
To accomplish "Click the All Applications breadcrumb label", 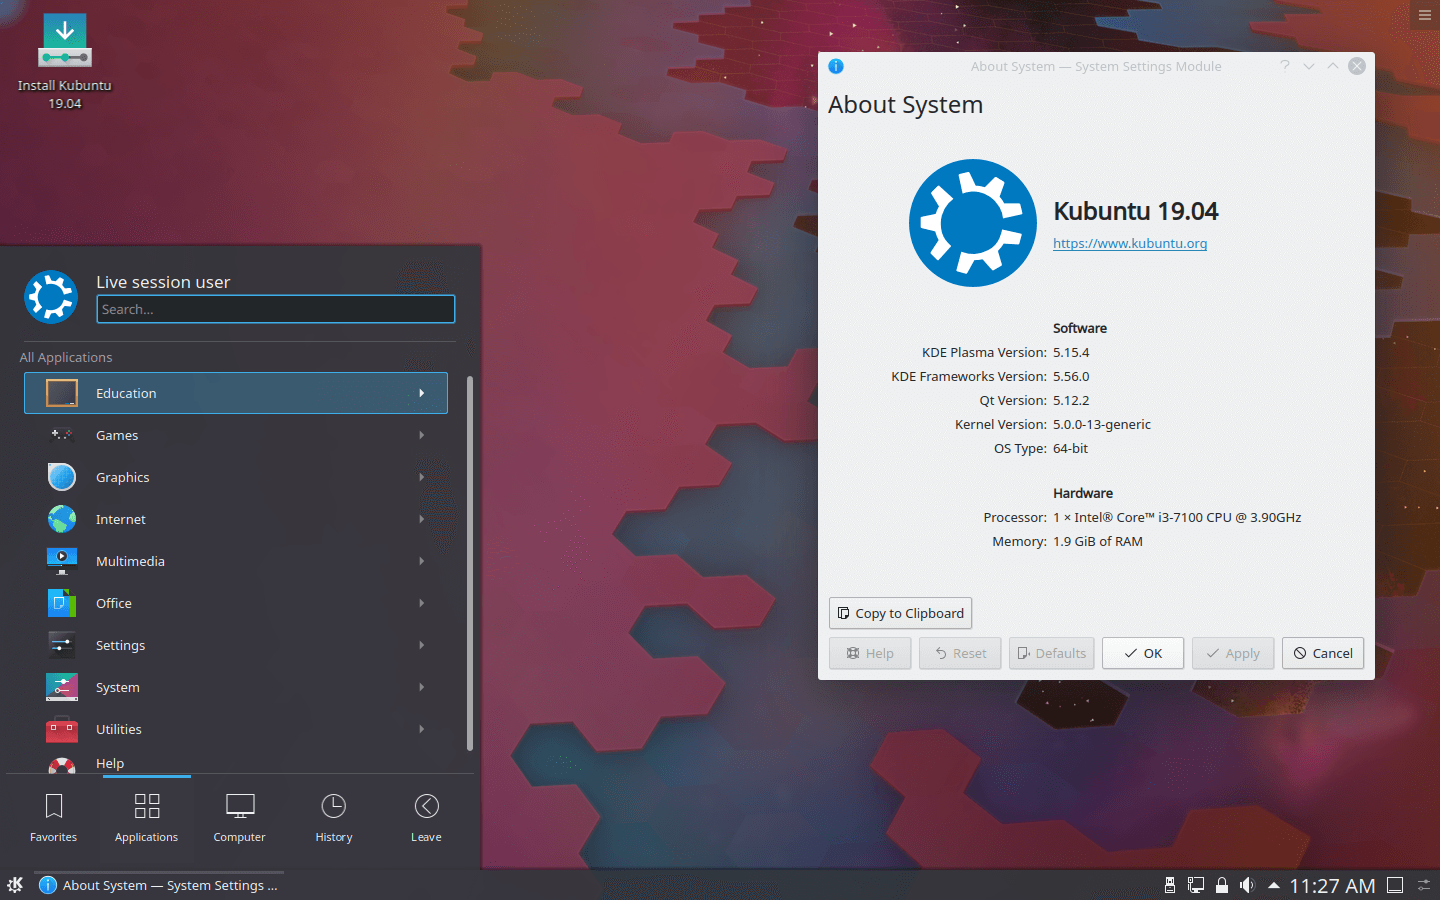I will (66, 357).
